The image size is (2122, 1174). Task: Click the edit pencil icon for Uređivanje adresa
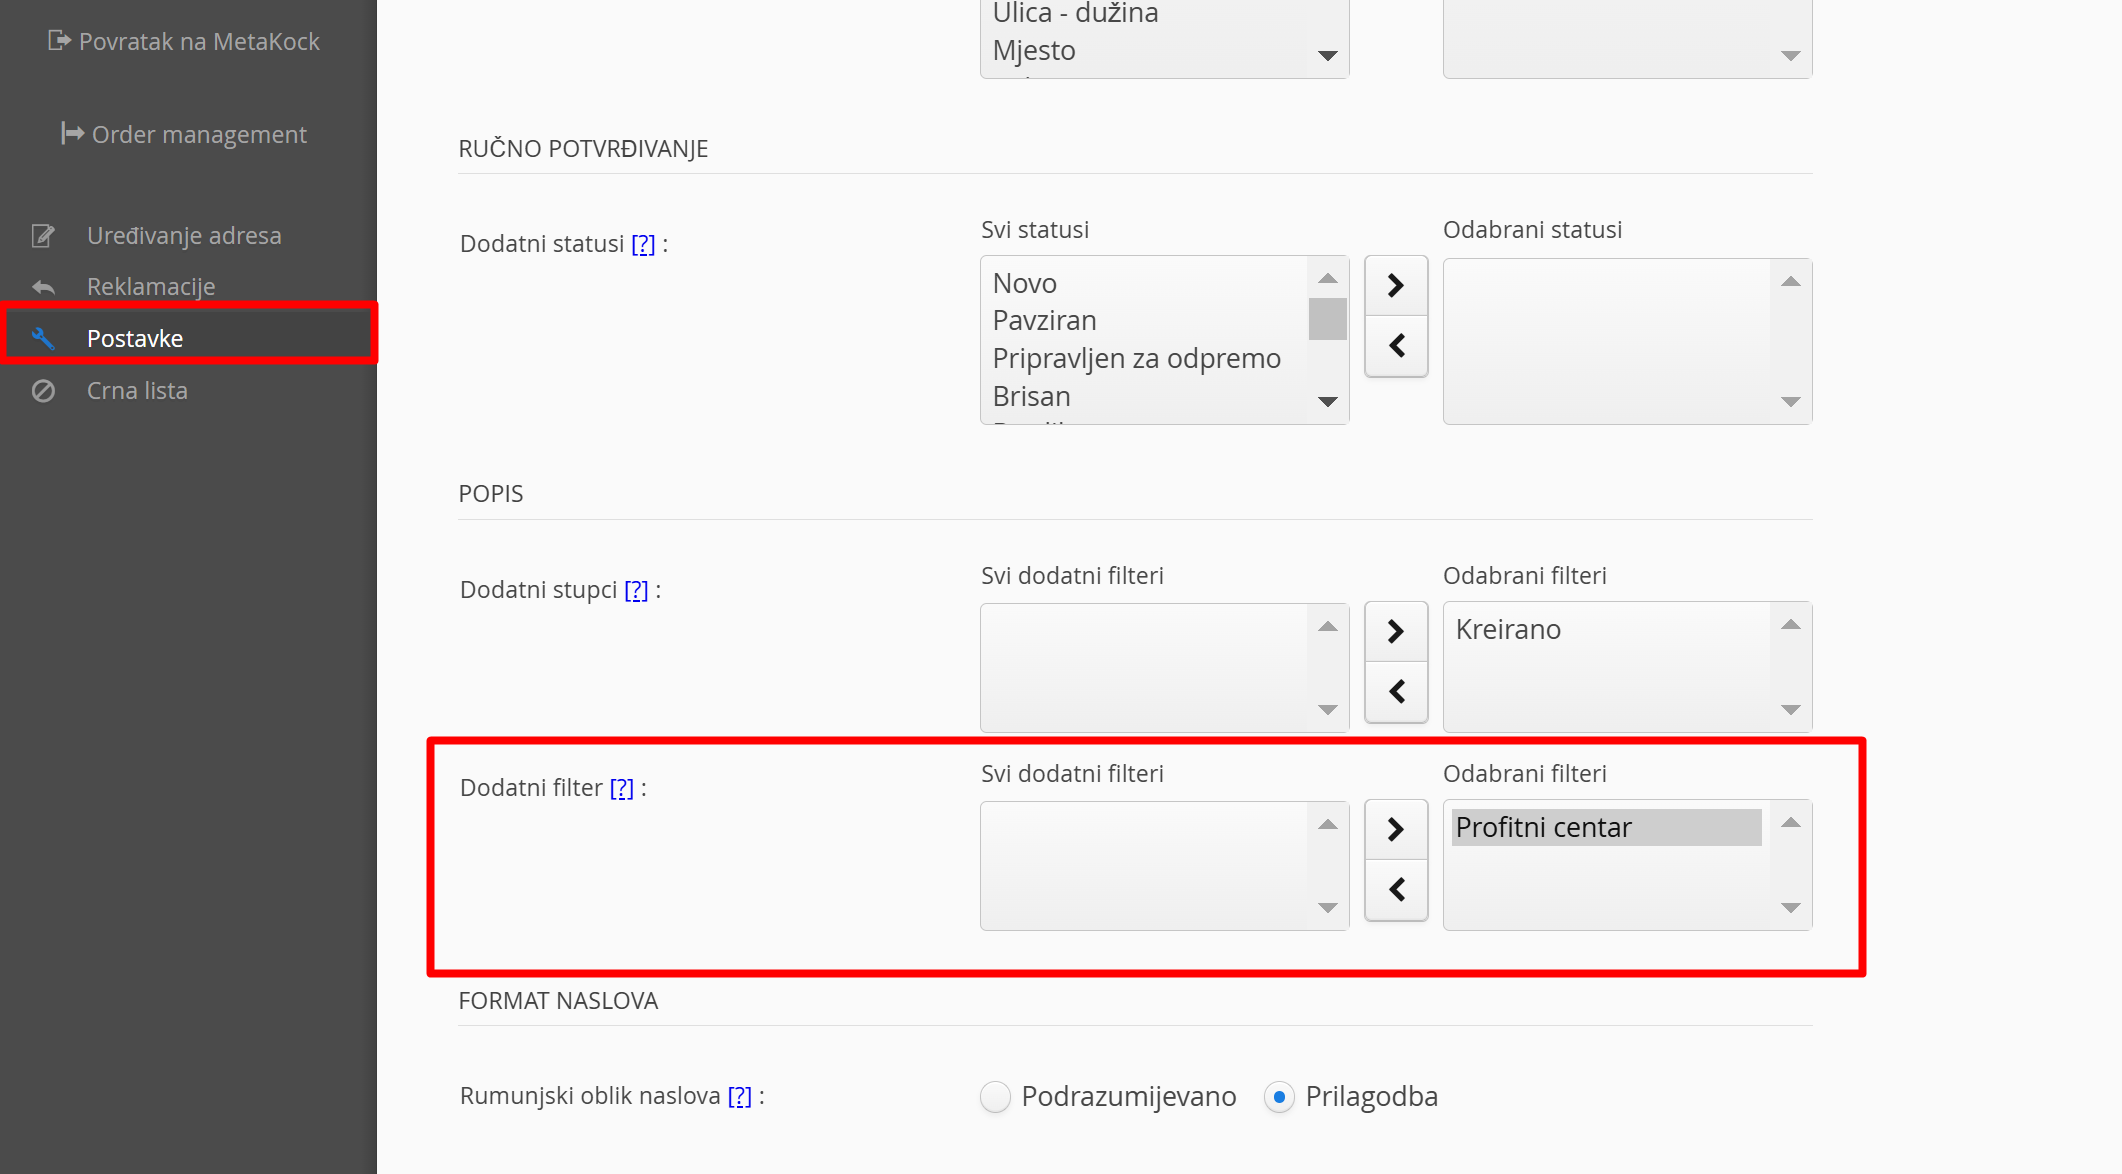[42, 236]
